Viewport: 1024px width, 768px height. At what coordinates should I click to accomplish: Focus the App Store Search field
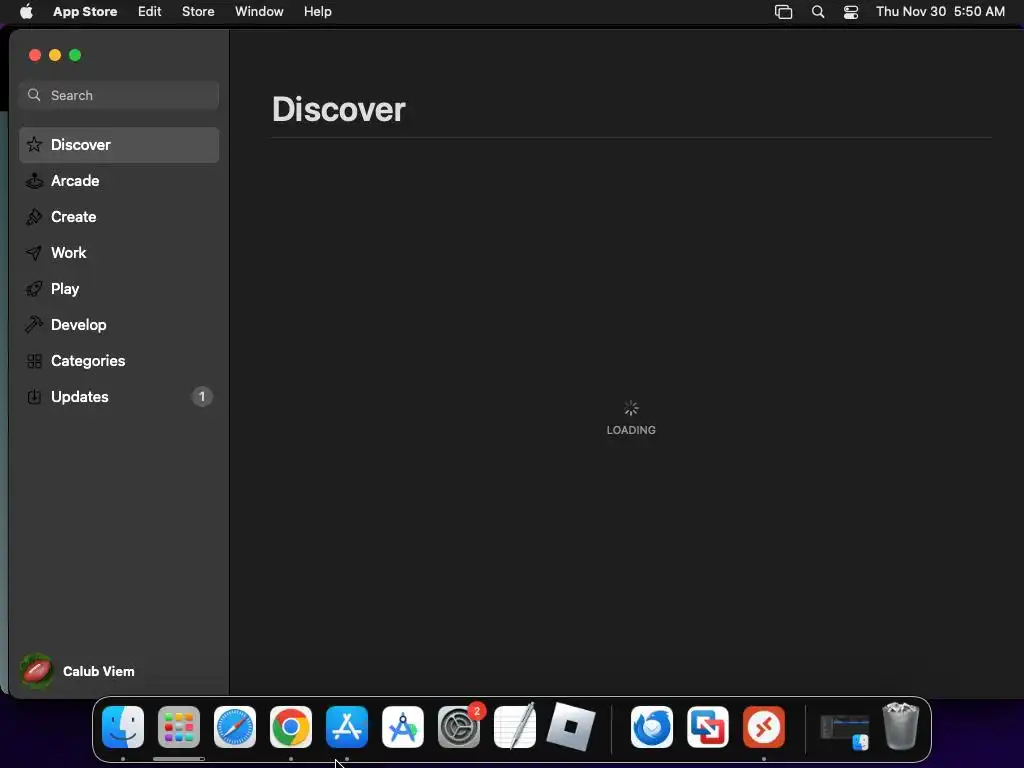click(119, 95)
